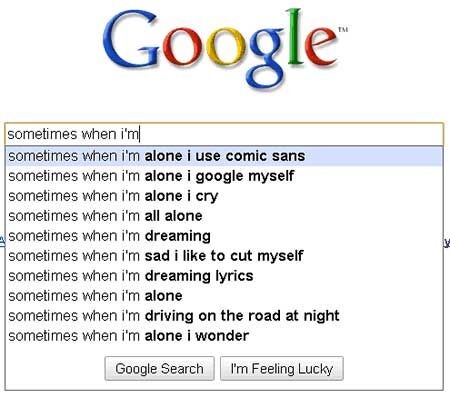Click the I'm Feeling Lucky button

282,369
